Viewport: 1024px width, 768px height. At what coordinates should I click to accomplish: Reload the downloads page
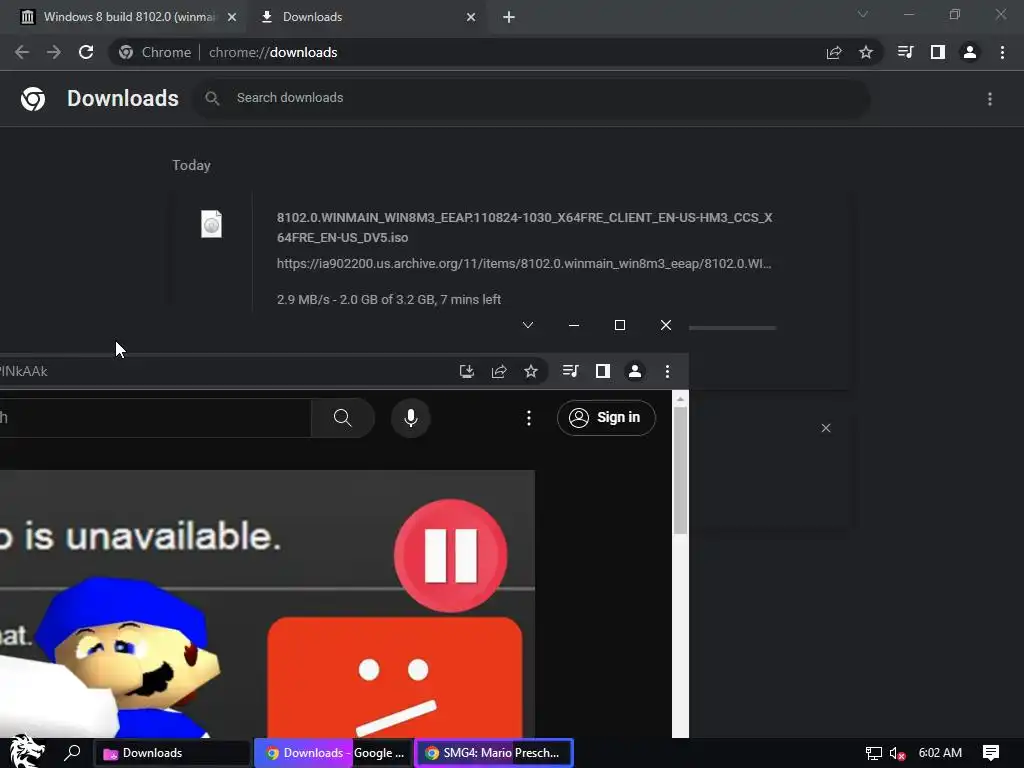click(86, 52)
